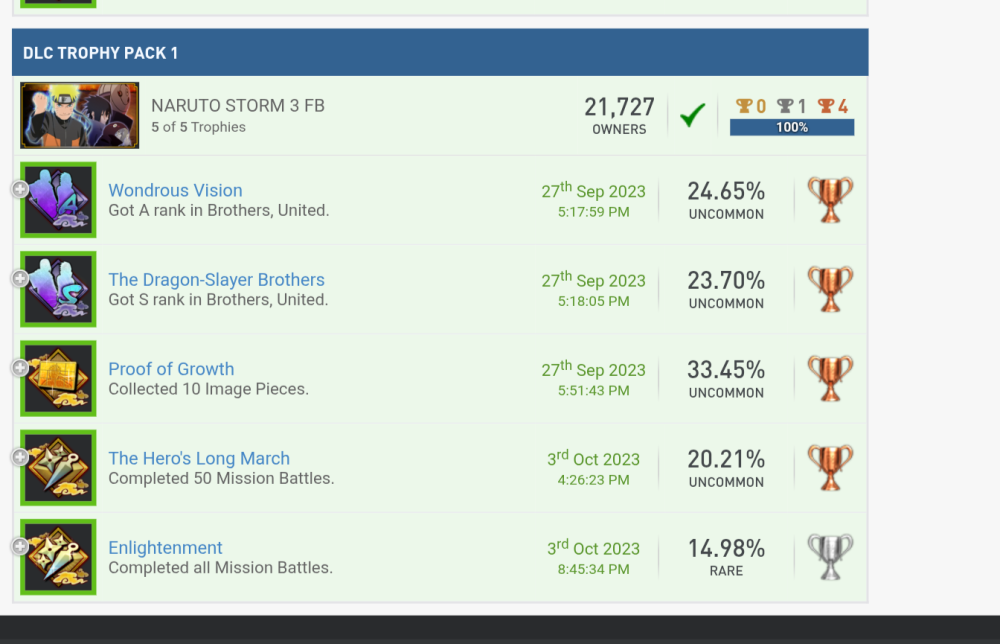The image size is (1000, 644).
Task: Expand Enlightenment with its plus button
Action: point(20,546)
